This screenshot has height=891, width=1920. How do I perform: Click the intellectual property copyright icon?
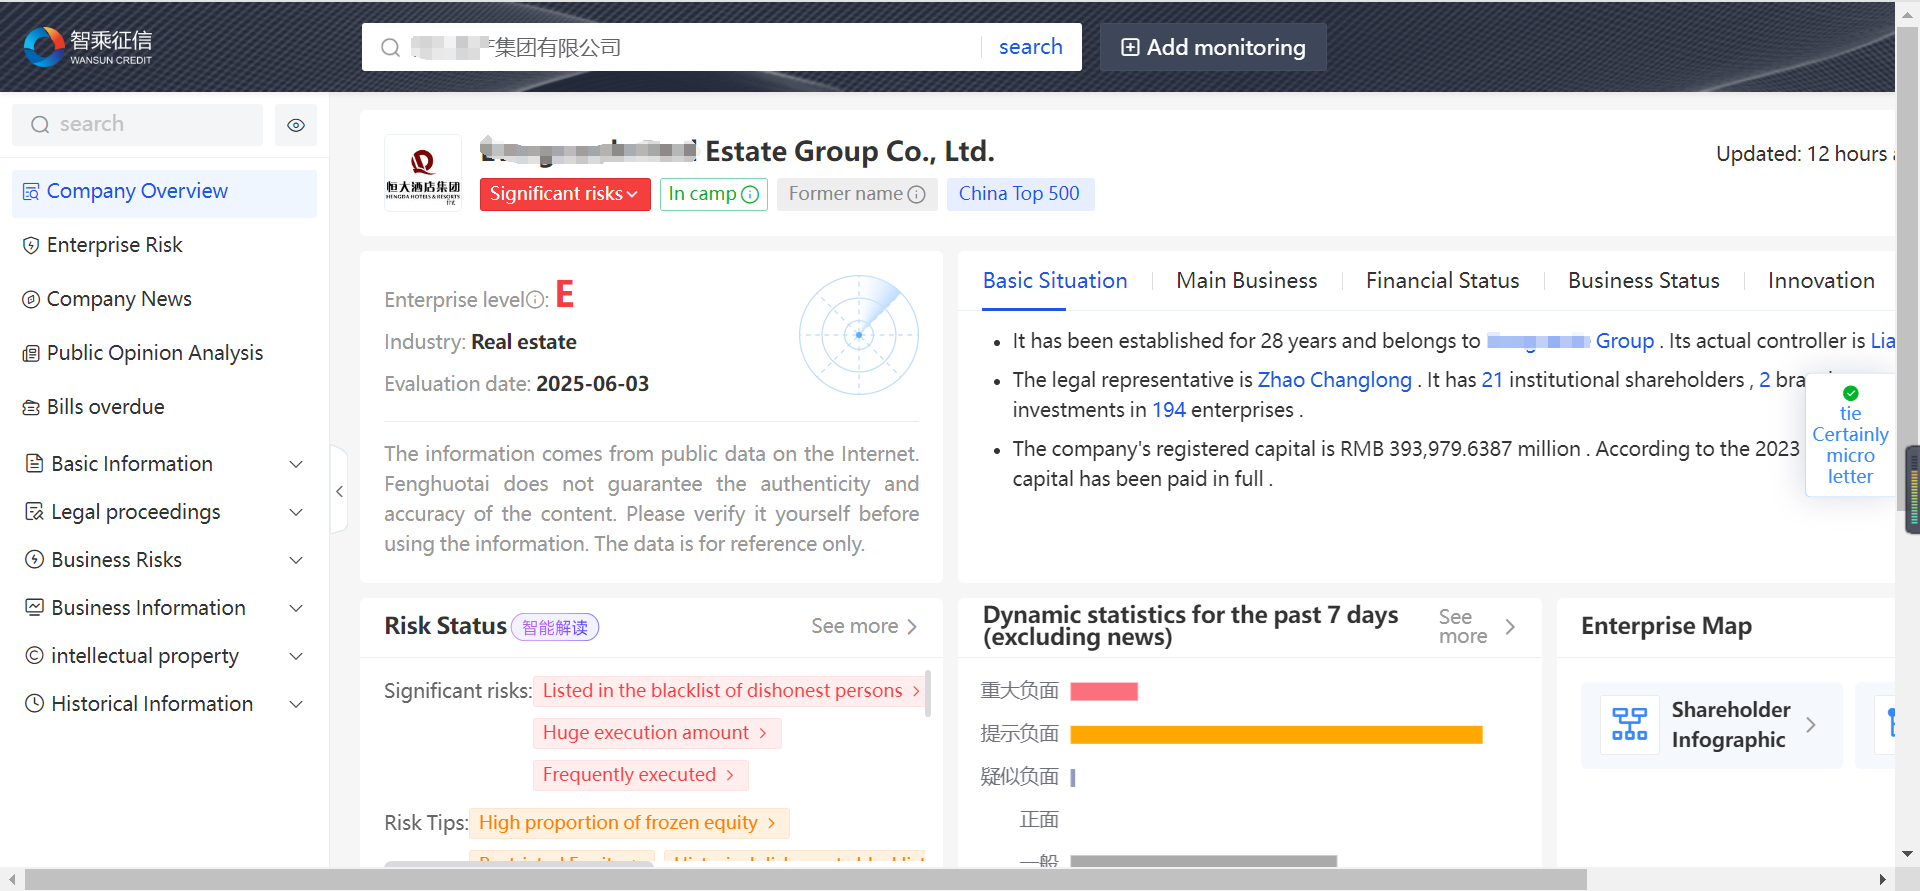coord(34,655)
